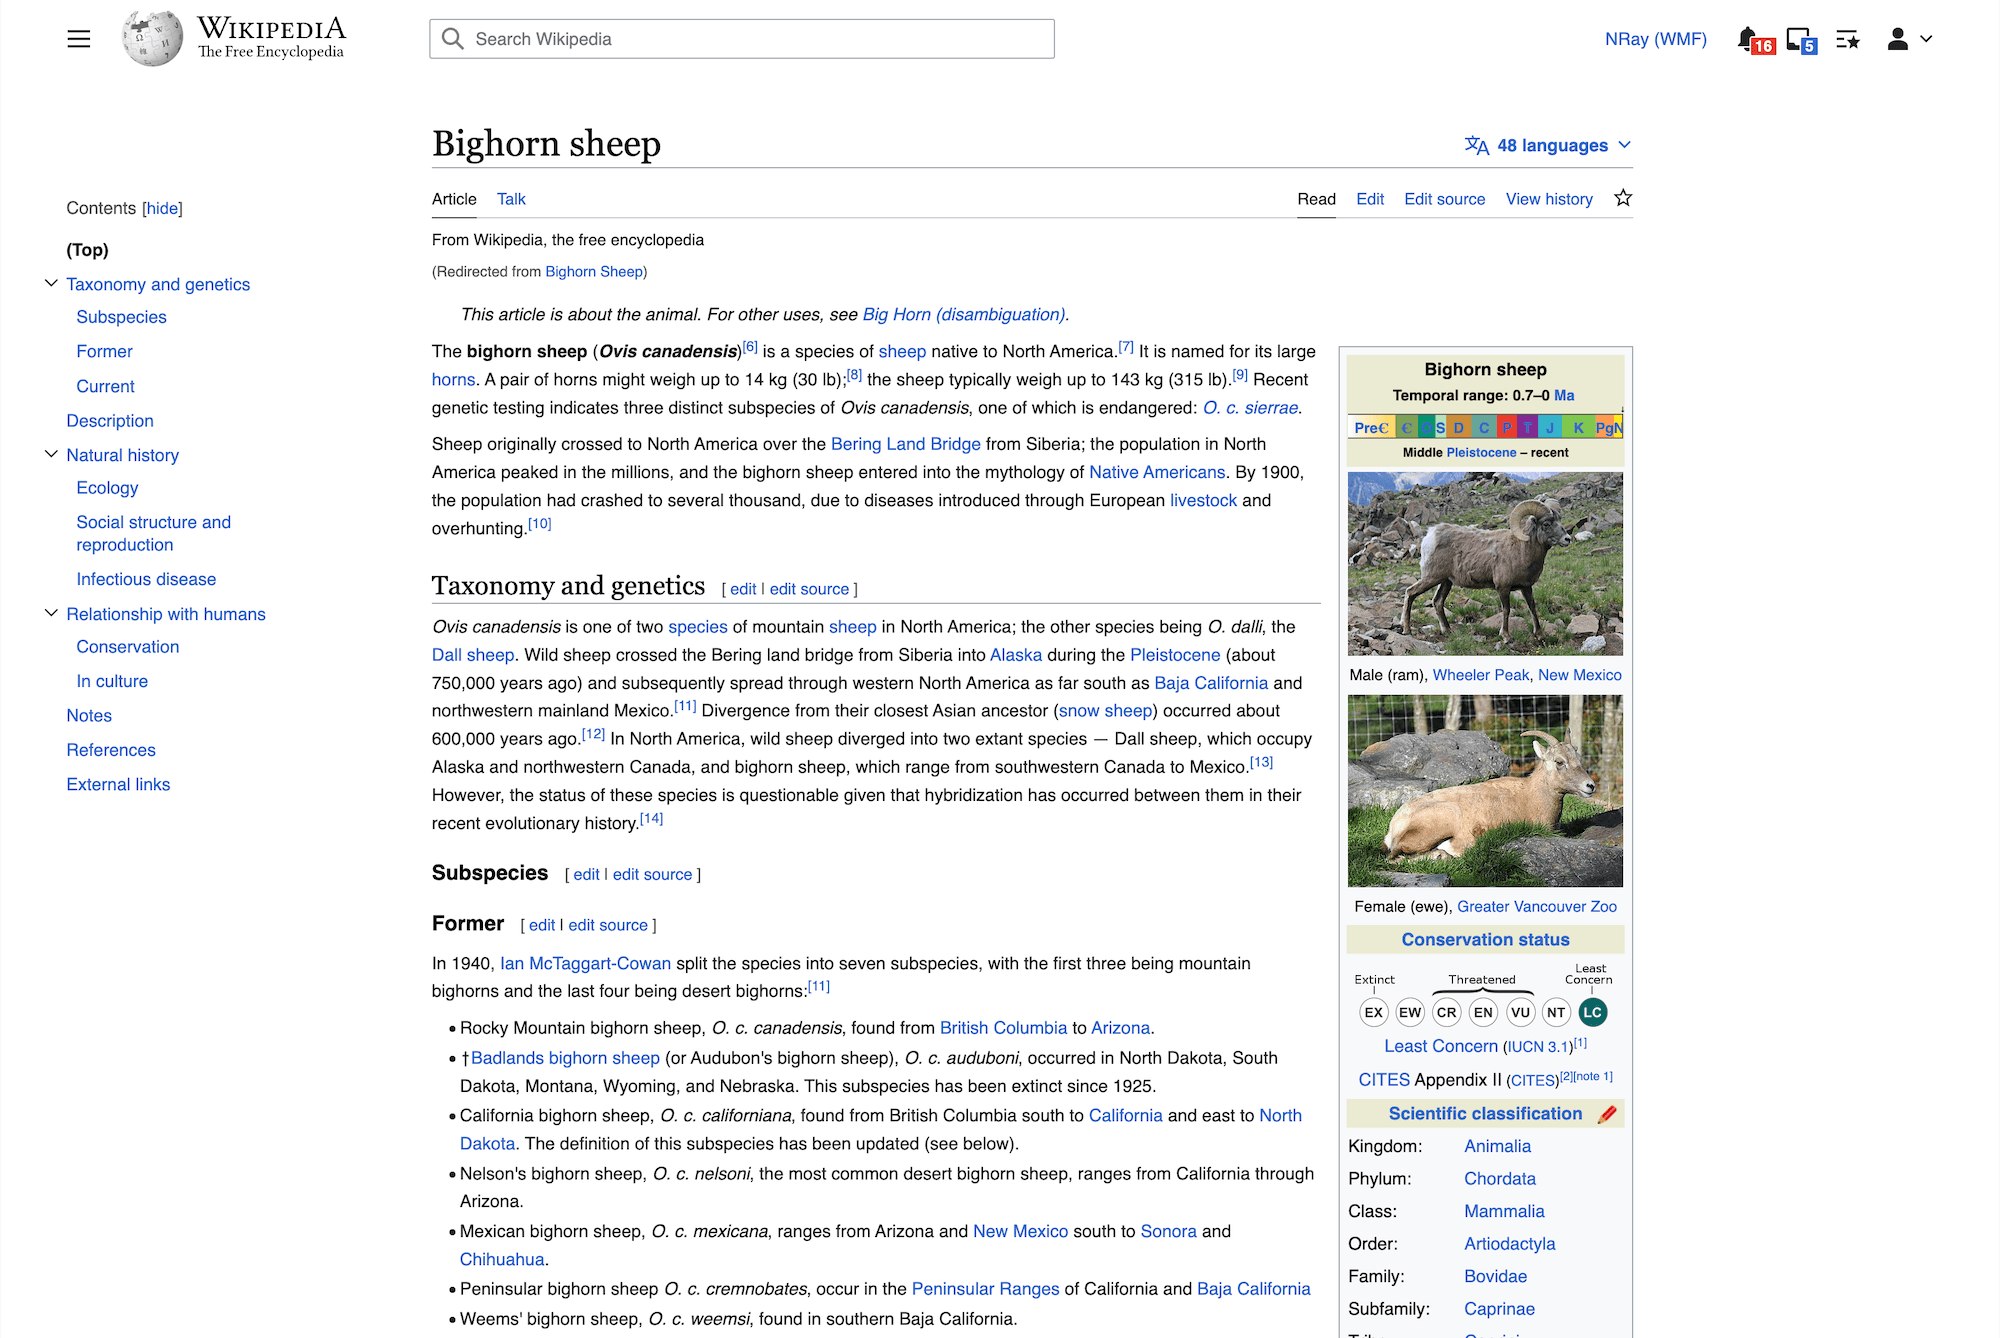Add page to watchlist with star
The image size is (2000, 1338).
[x=1623, y=198]
